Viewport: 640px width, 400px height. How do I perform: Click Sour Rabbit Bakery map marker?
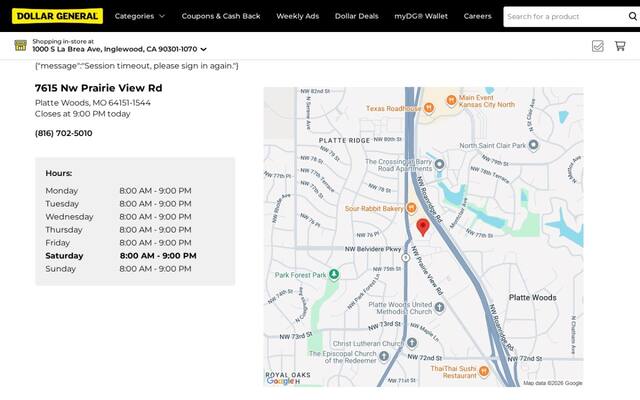coord(411,208)
